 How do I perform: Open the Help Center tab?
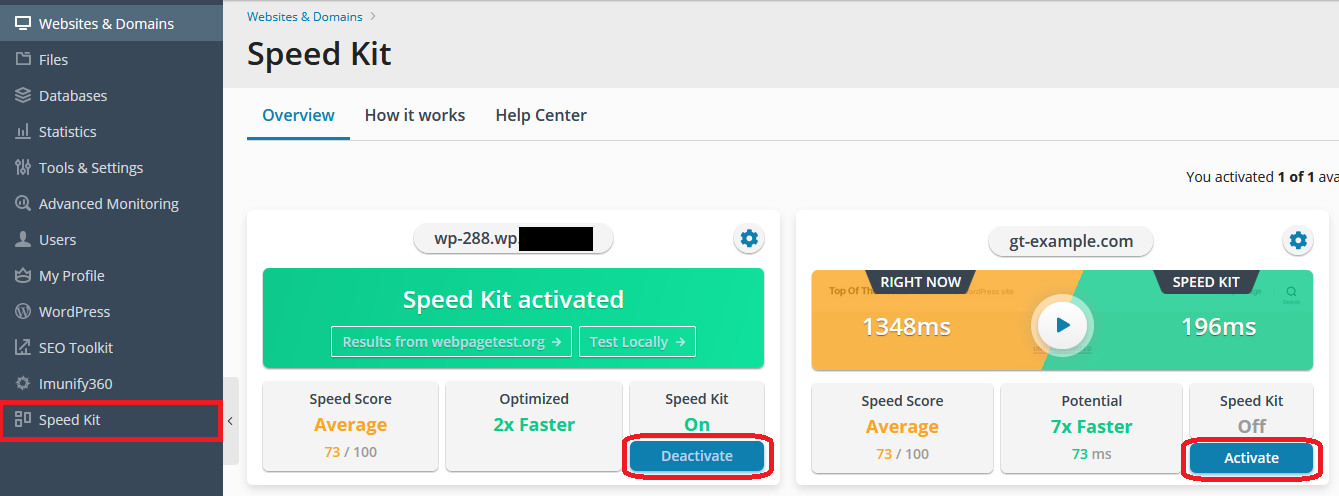click(541, 115)
